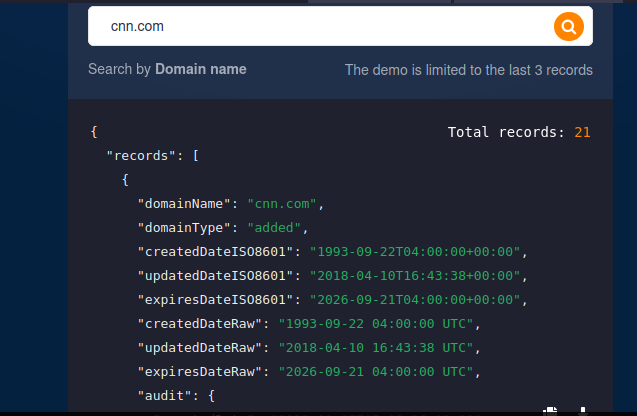Screen dimensions: 637x416
Task: Click the "expiresDateISO8601" key label
Action: pos(215,299)
